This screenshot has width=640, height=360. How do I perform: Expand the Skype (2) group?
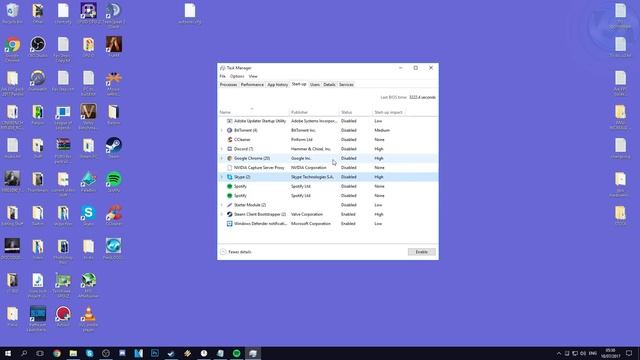[222, 177]
